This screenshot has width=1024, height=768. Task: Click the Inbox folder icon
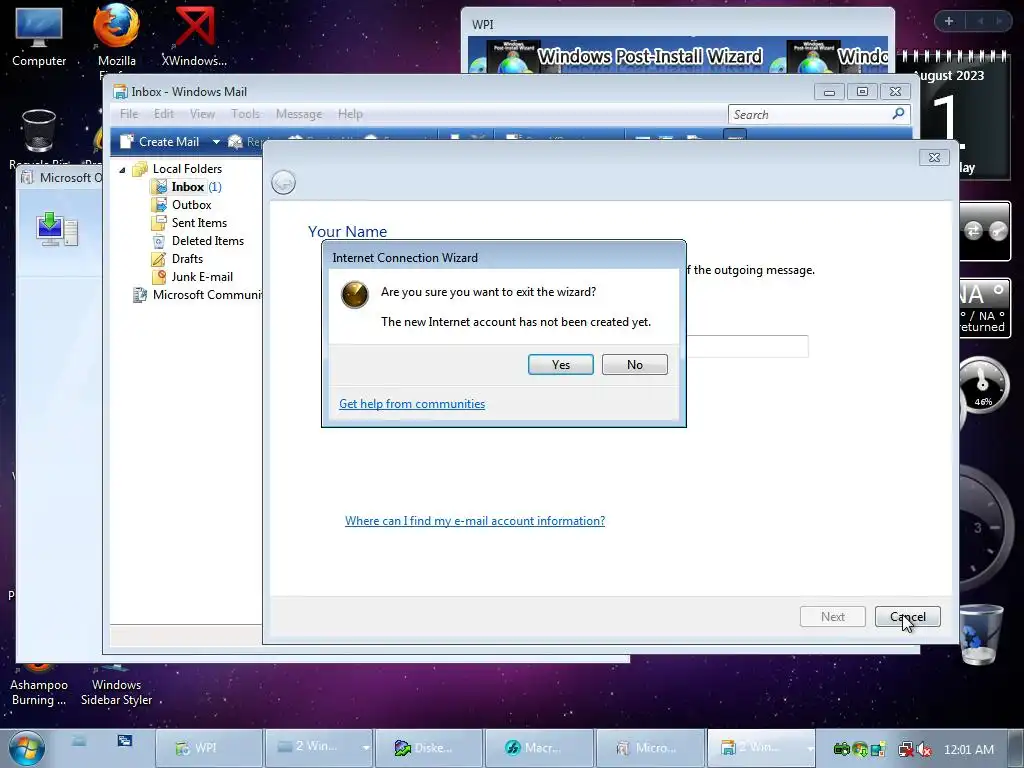159,187
